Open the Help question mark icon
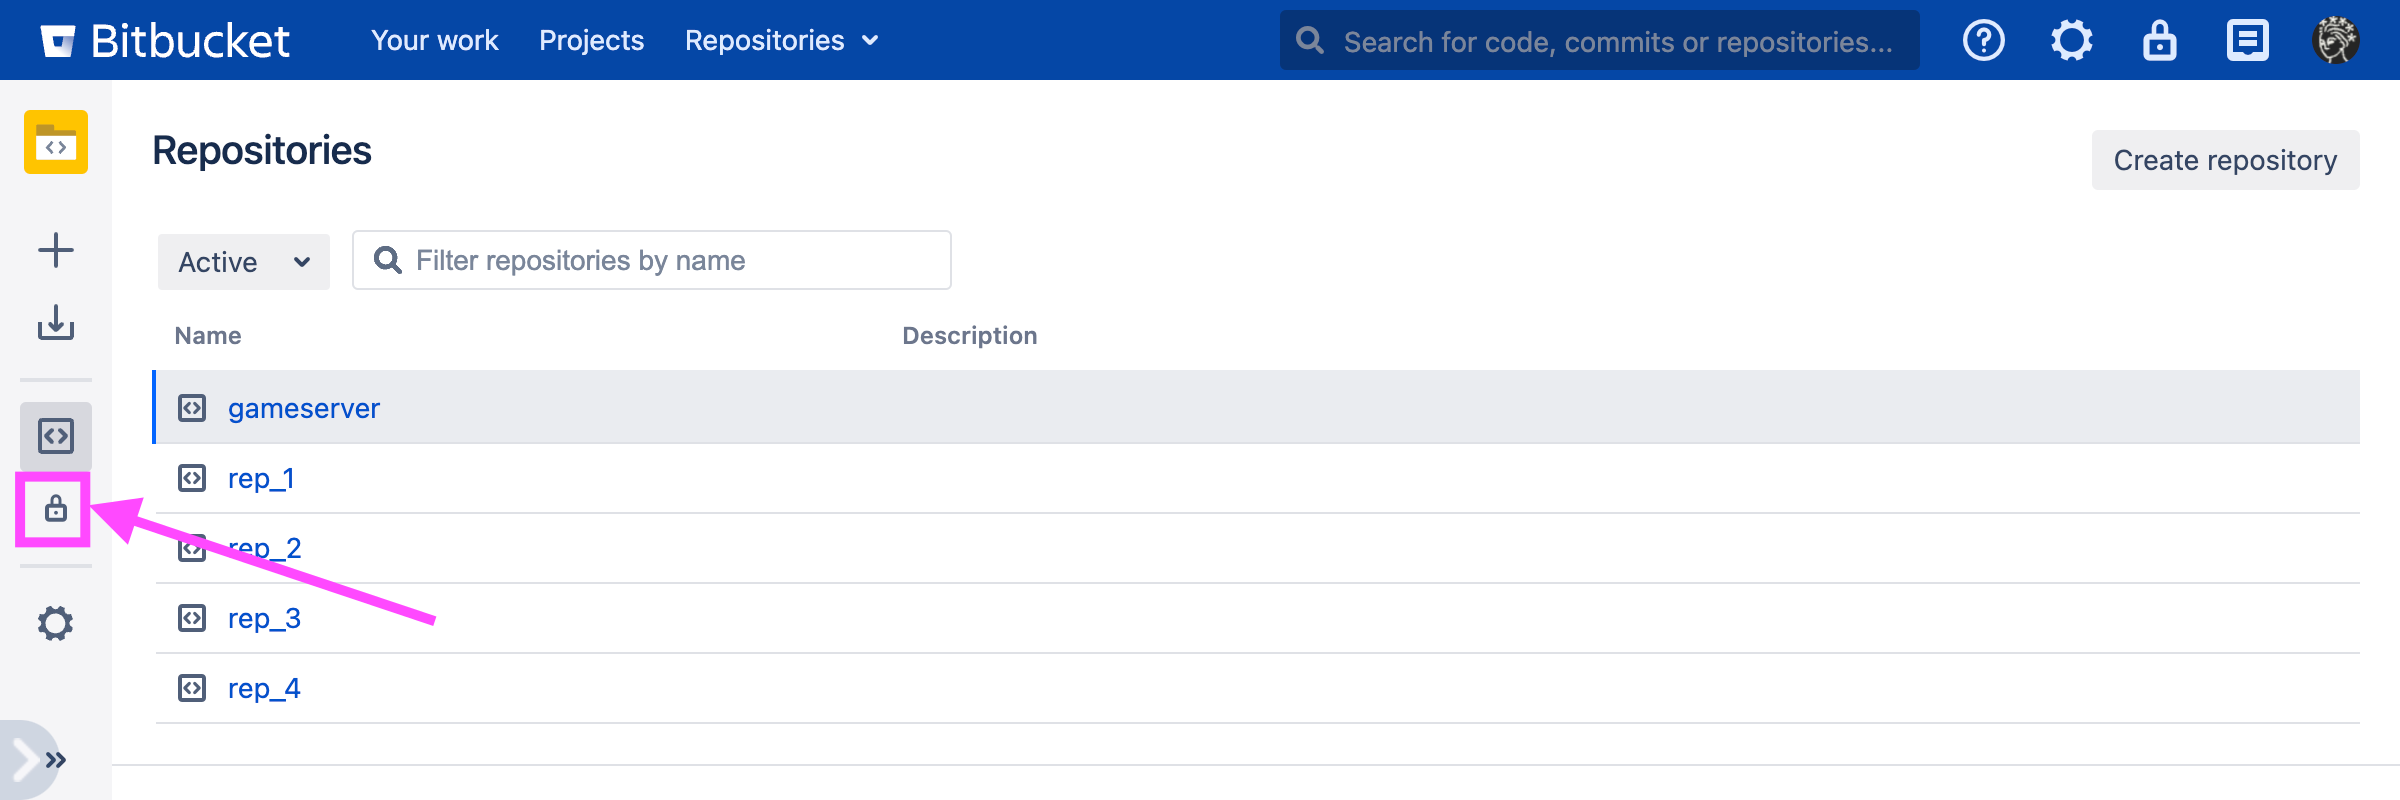Screen dimensions: 2400x800 pyautogui.click(x=1983, y=41)
